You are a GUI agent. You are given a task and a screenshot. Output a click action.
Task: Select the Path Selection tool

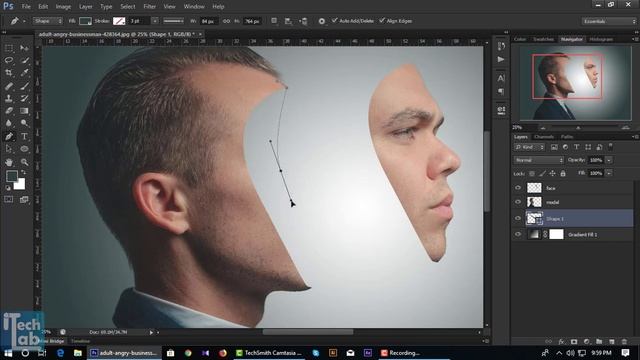[x=9, y=149]
